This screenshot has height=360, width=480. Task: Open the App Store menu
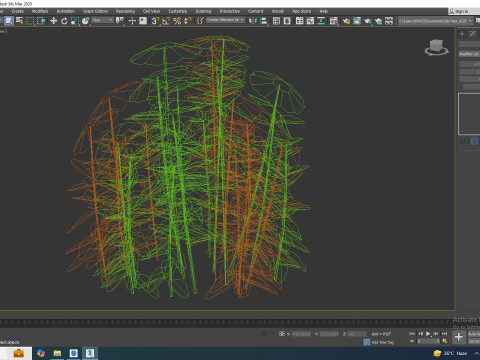pyautogui.click(x=301, y=11)
